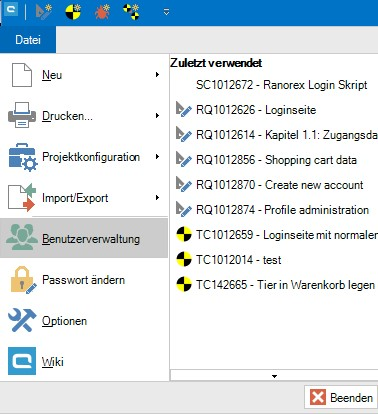Expand the Import/Export submenu arrow
This screenshot has width=378, height=414.
click(157, 198)
